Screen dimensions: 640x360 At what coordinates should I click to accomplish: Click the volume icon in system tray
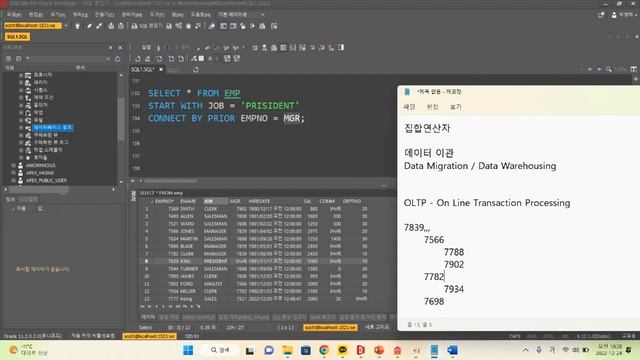click(576, 350)
